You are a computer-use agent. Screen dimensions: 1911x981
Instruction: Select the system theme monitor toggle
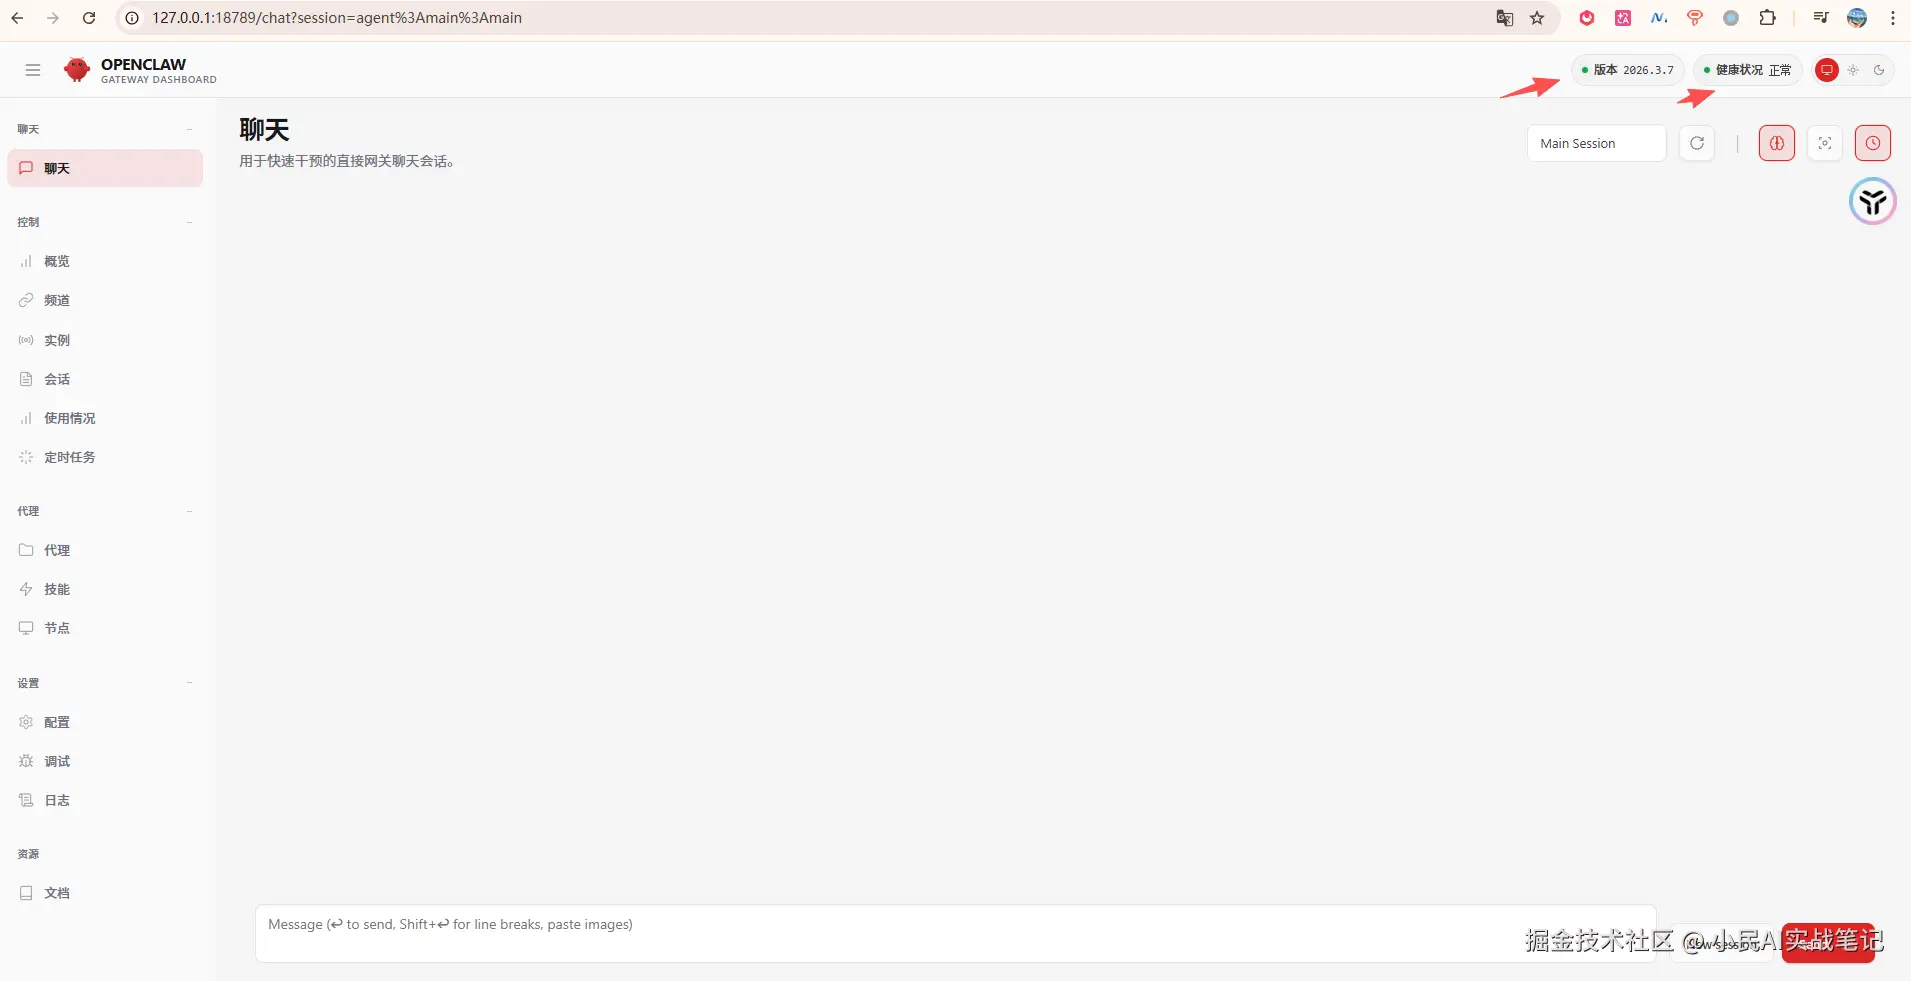pyautogui.click(x=1827, y=70)
